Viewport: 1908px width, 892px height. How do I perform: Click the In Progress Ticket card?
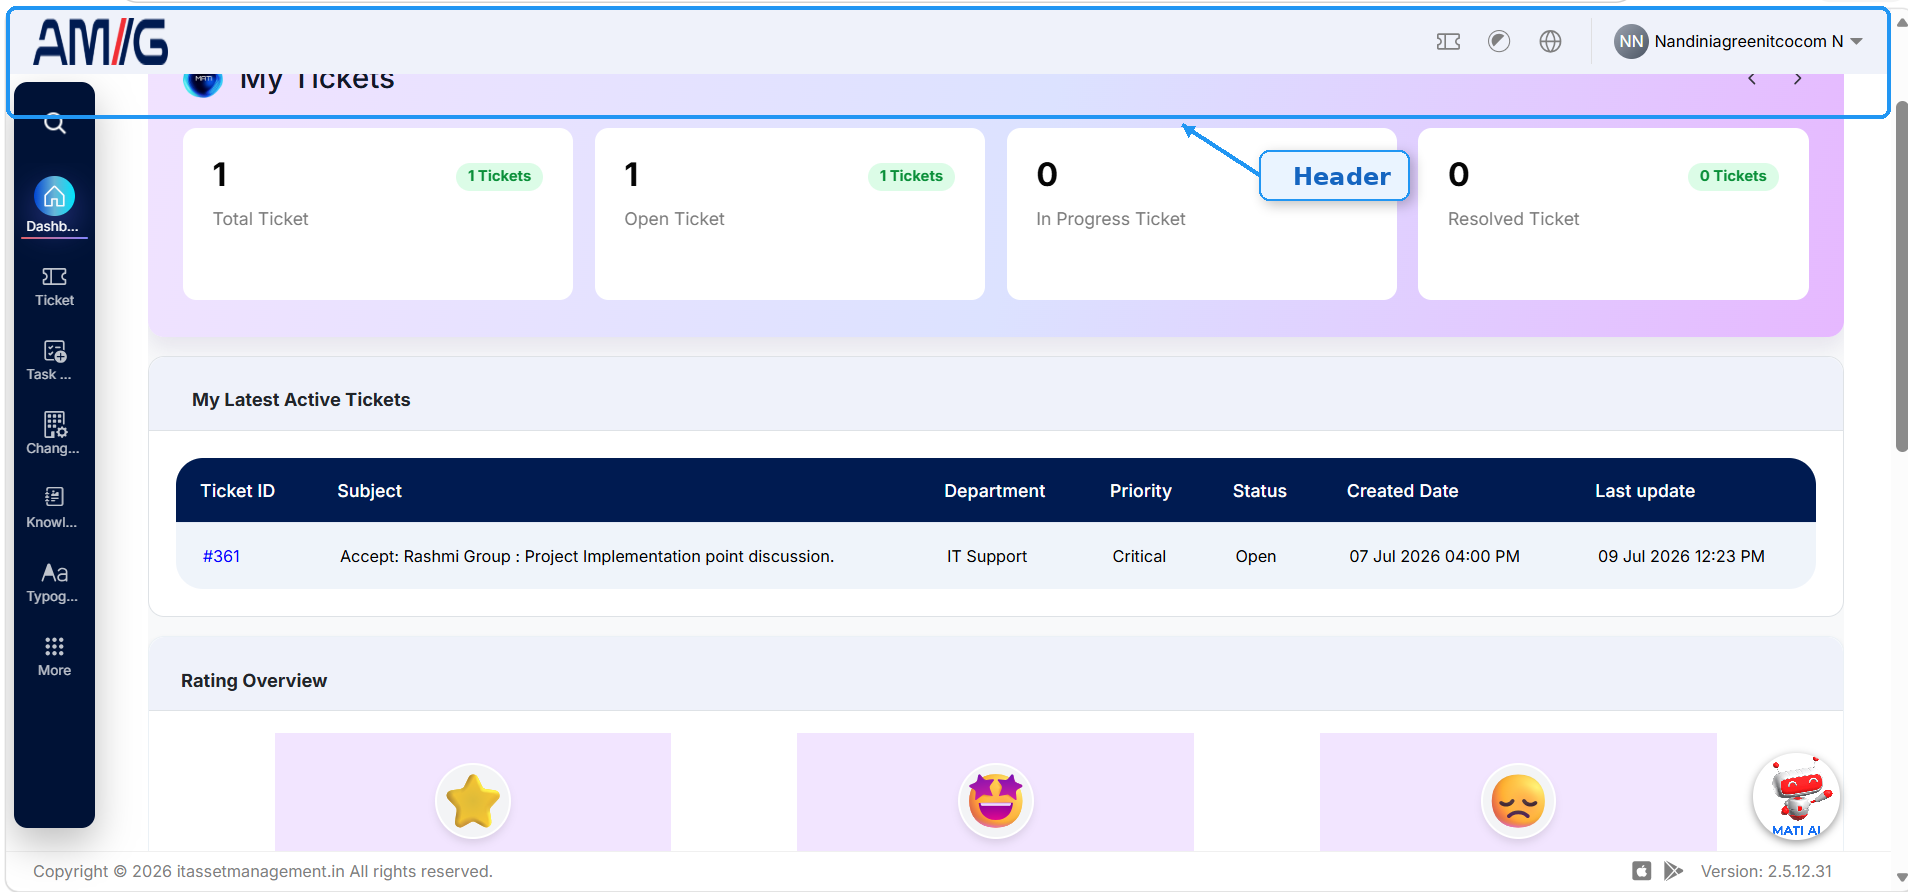(1201, 214)
